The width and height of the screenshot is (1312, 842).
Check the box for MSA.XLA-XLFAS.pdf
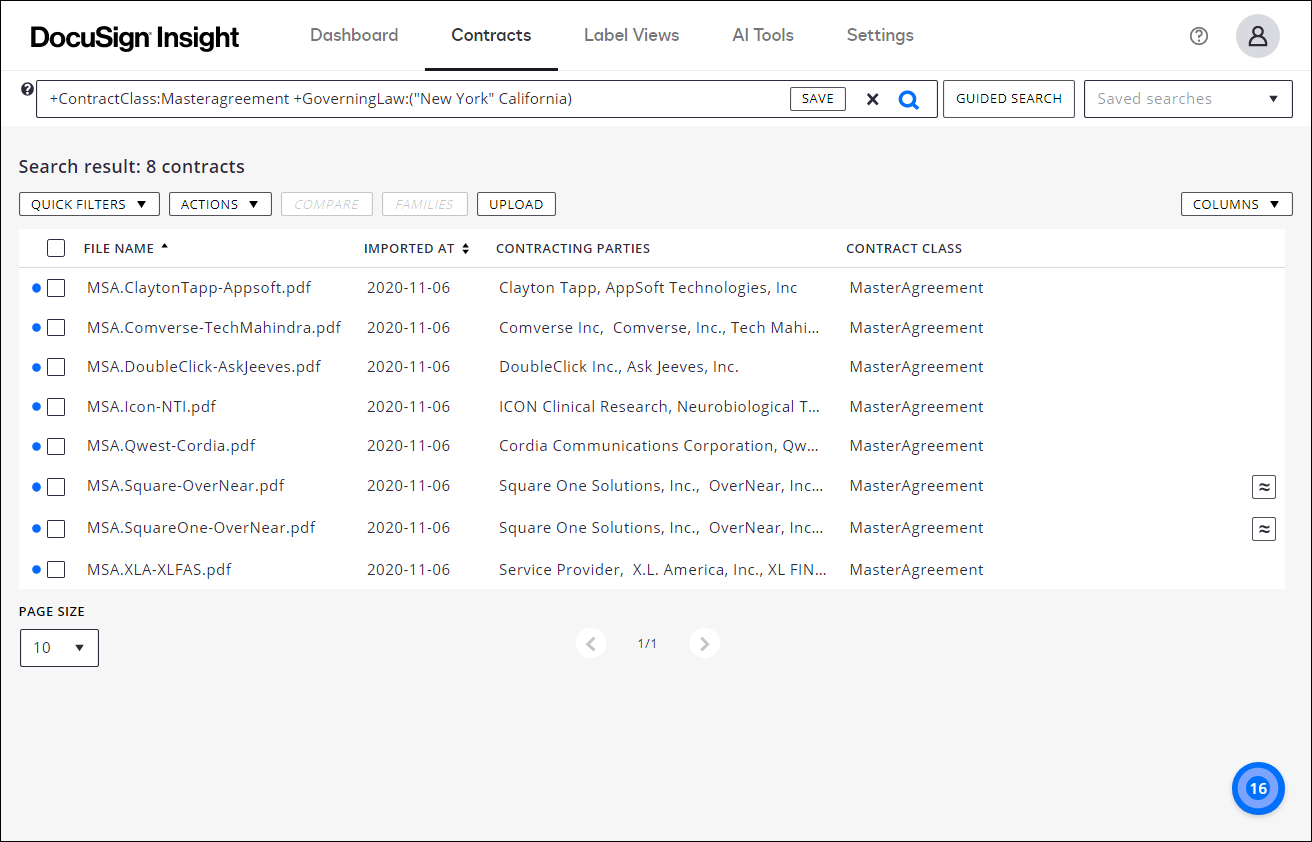pos(55,568)
